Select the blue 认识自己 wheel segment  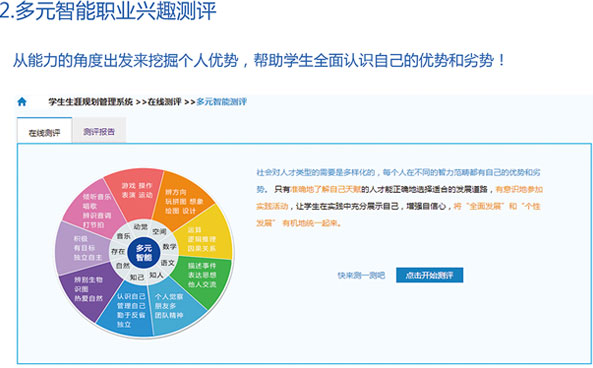click(129, 310)
